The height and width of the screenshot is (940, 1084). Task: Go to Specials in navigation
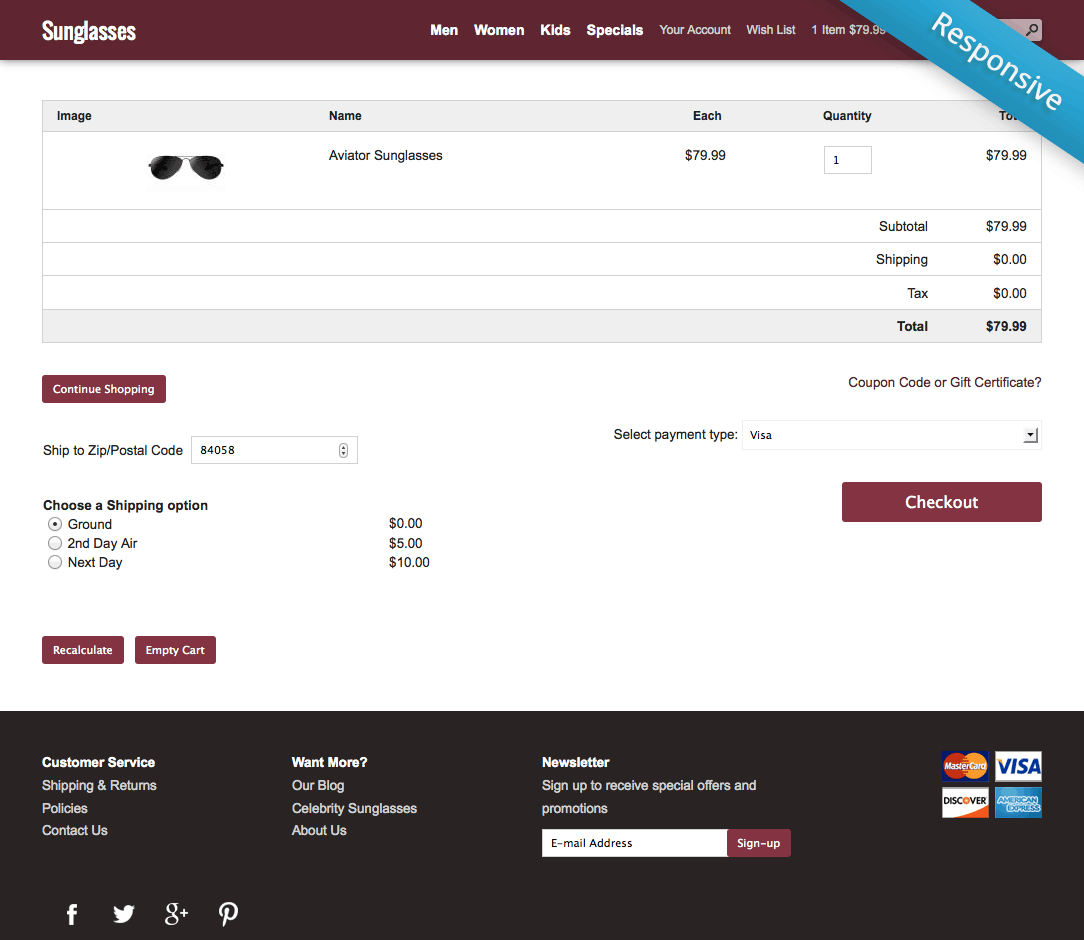(x=614, y=30)
